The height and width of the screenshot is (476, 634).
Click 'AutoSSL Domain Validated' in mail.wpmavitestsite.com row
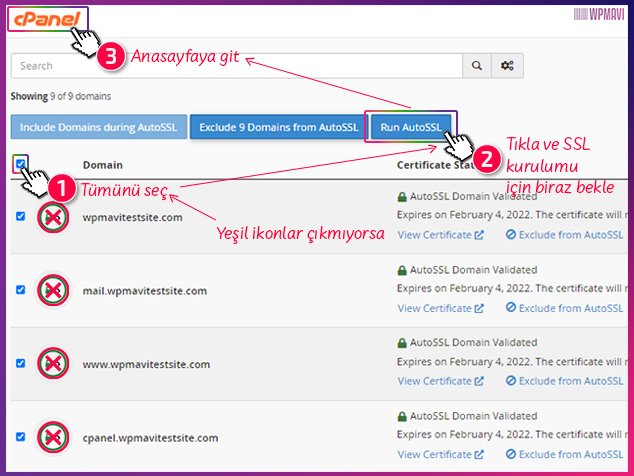coord(473,270)
